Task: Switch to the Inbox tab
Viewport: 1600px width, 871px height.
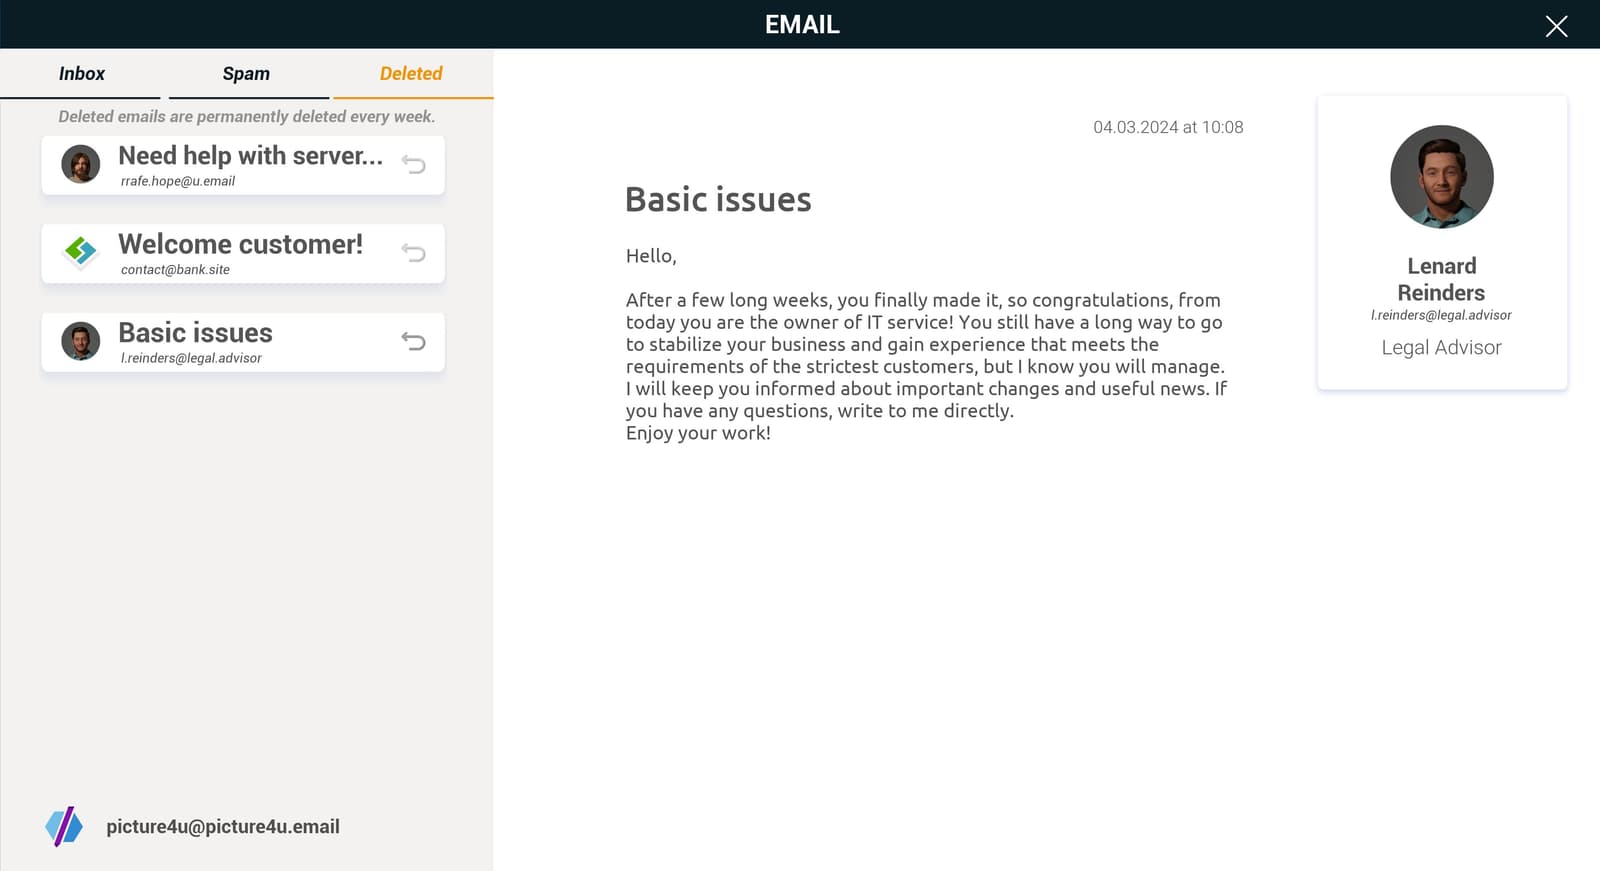Action: [x=81, y=74]
